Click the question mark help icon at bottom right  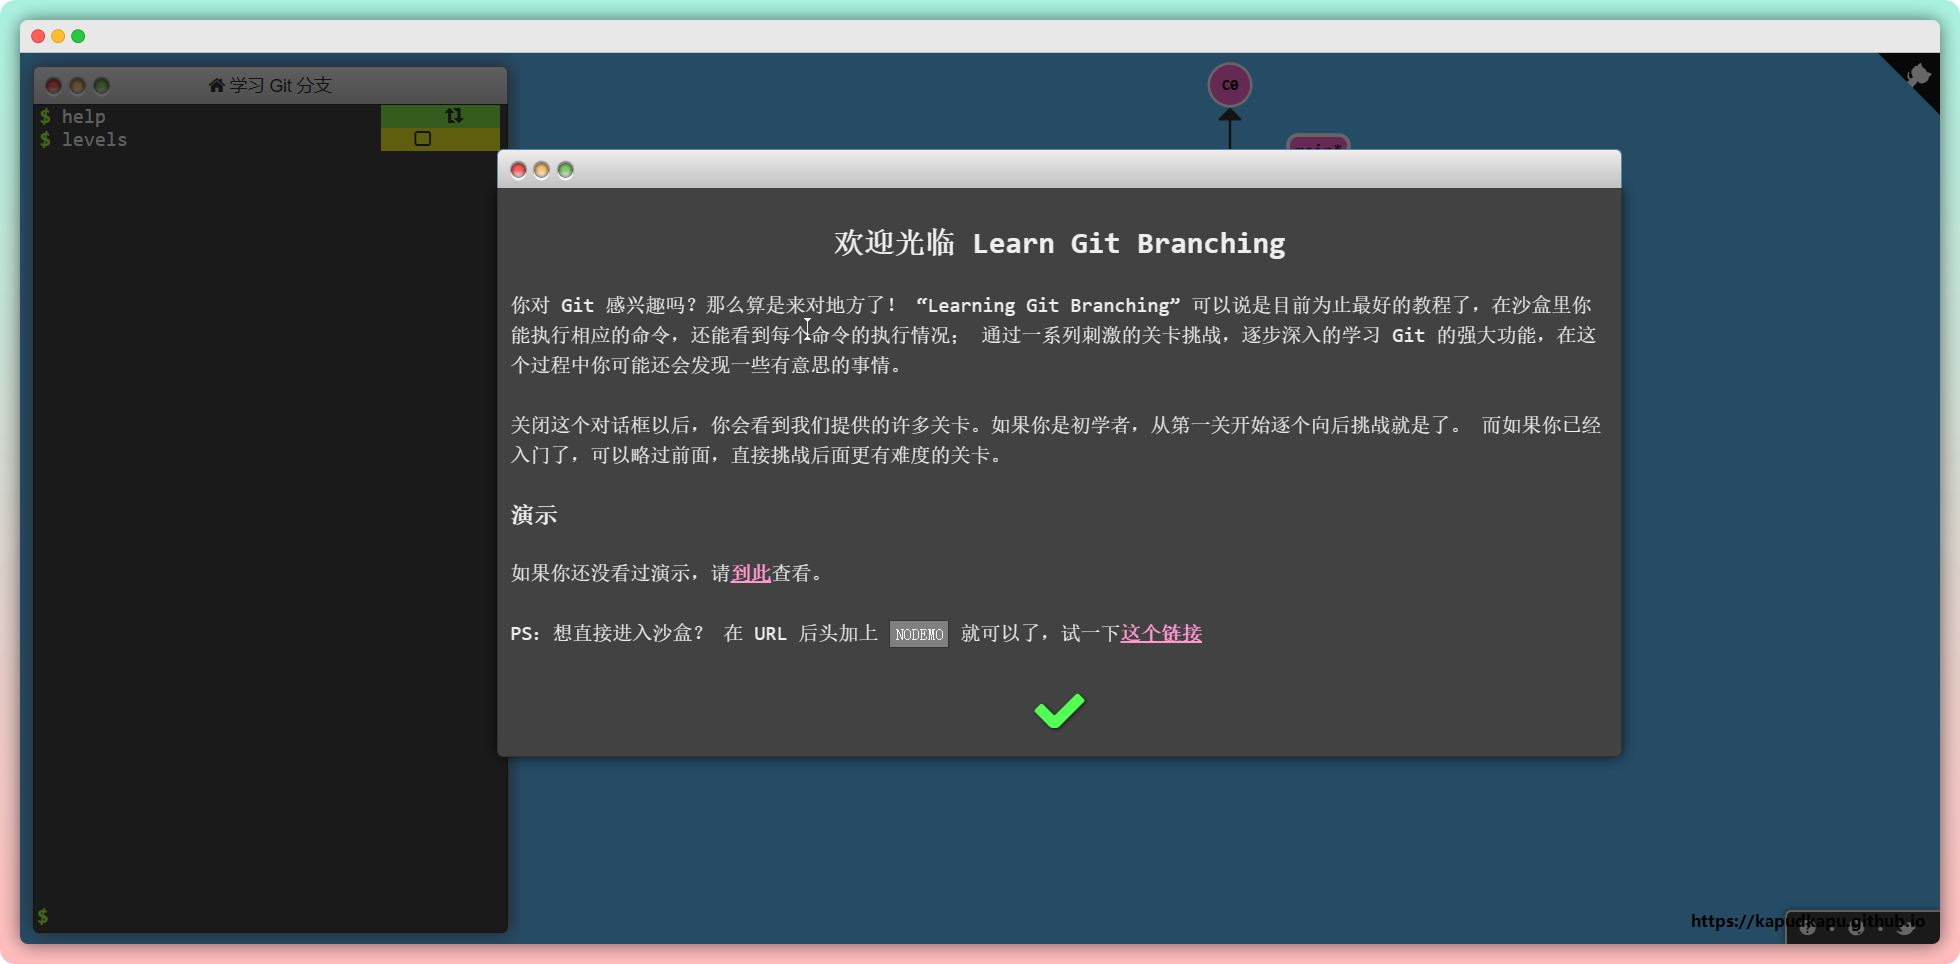point(1808,927)
